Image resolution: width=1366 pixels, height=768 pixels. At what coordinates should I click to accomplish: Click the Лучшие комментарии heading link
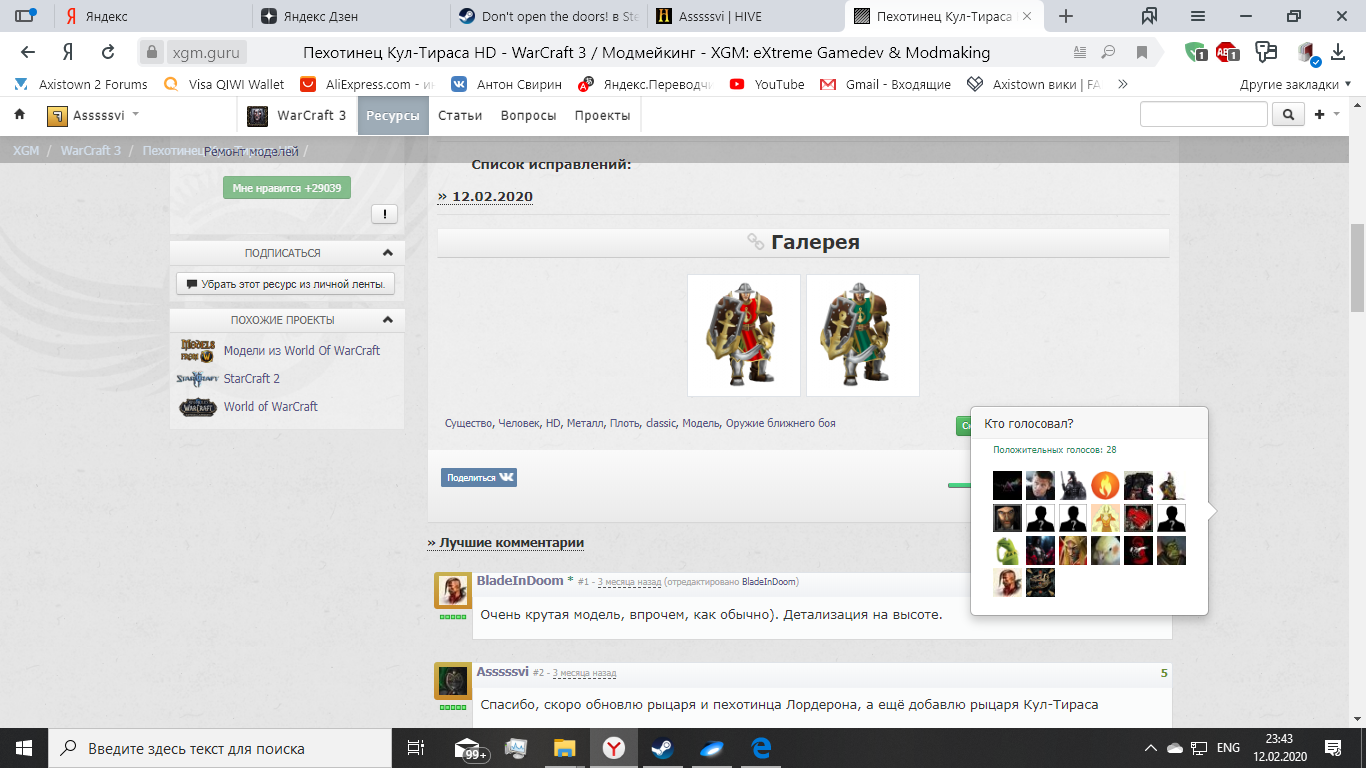tap(506, 543)
